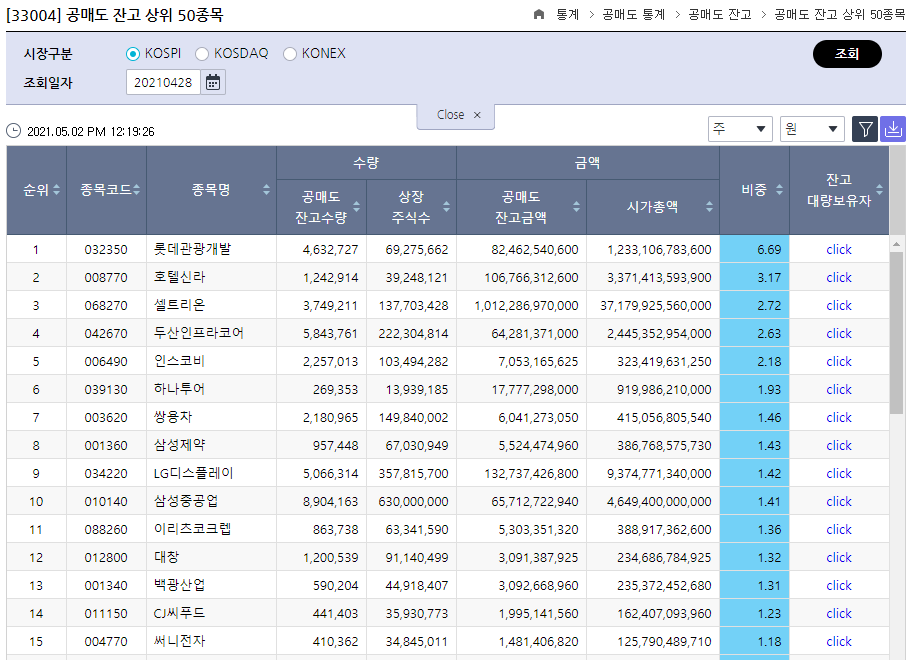This screenshot has height=660, width=913.
Task: Click the link for CJ씨푸드 row
Action: (x=838, y=613)
